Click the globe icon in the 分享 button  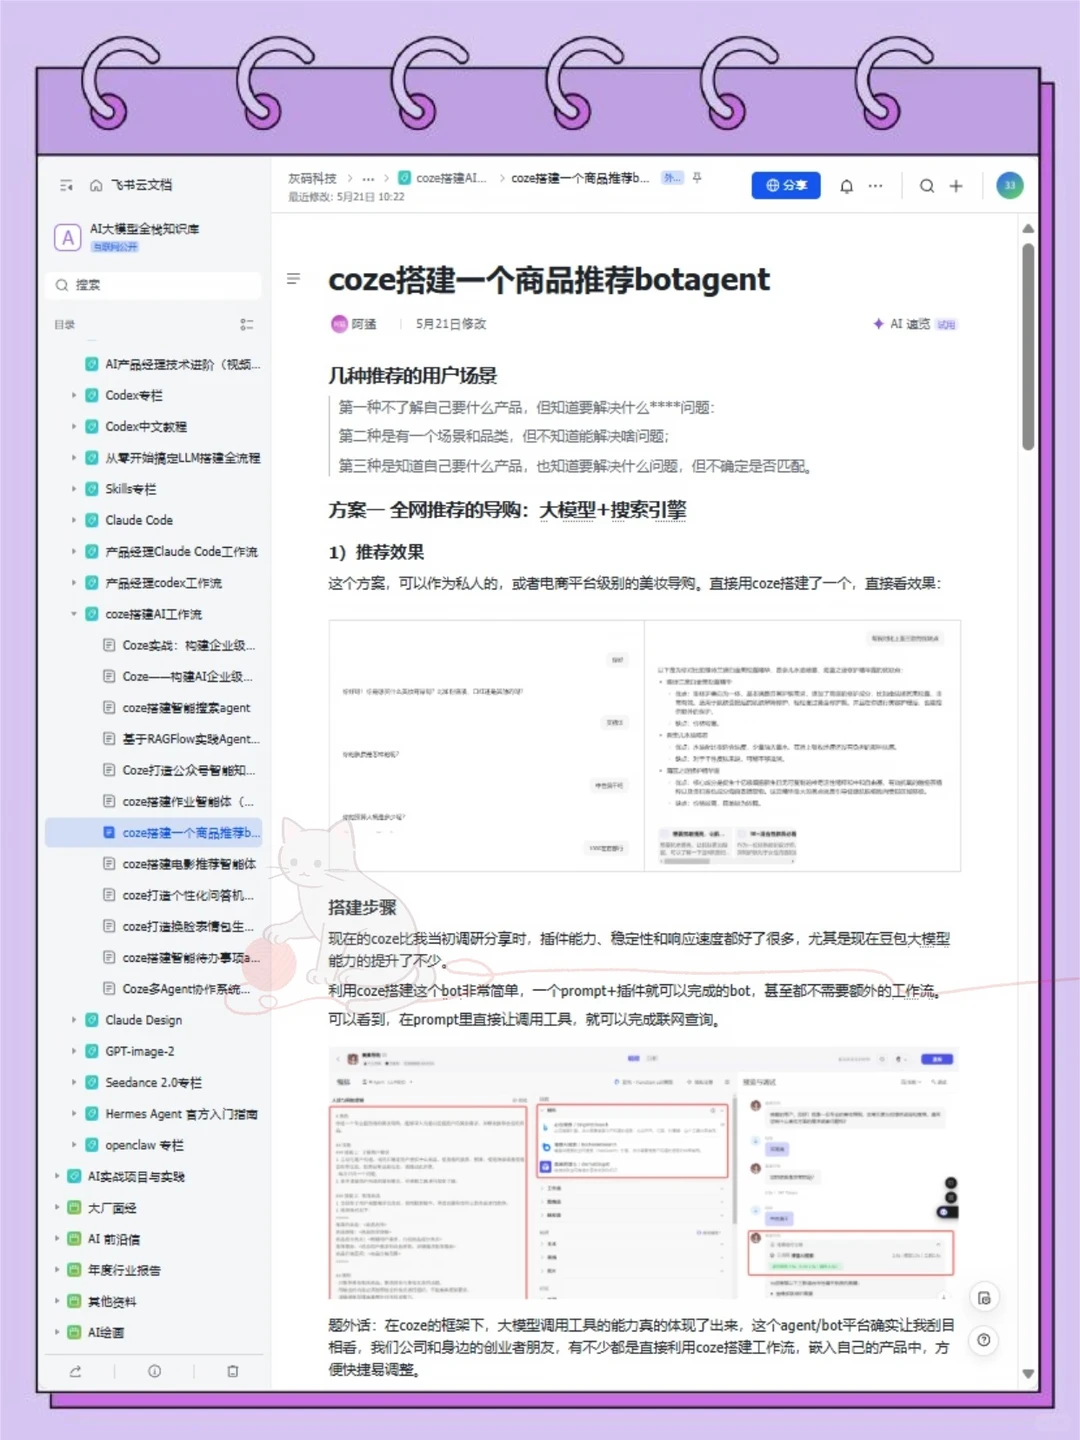[x=773, y=186]
